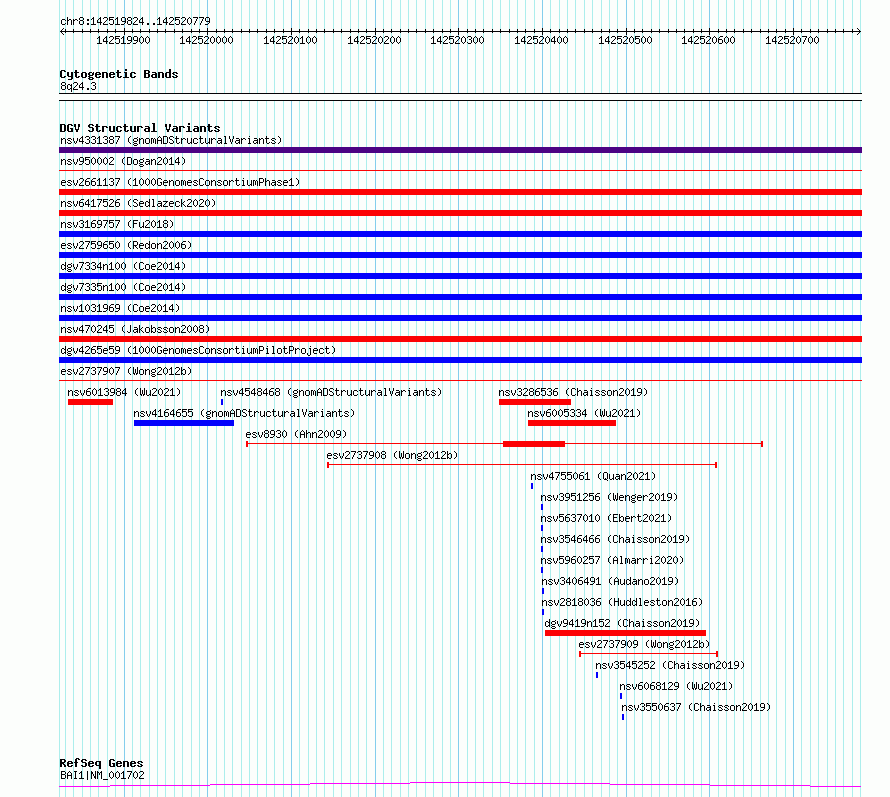Click the blue bar under nsv4164655

[184, 423]
